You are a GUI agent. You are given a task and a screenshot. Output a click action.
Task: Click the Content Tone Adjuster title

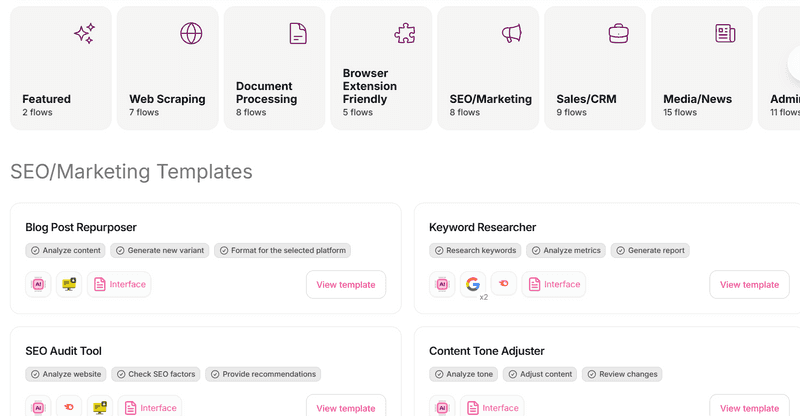point(487,351)
